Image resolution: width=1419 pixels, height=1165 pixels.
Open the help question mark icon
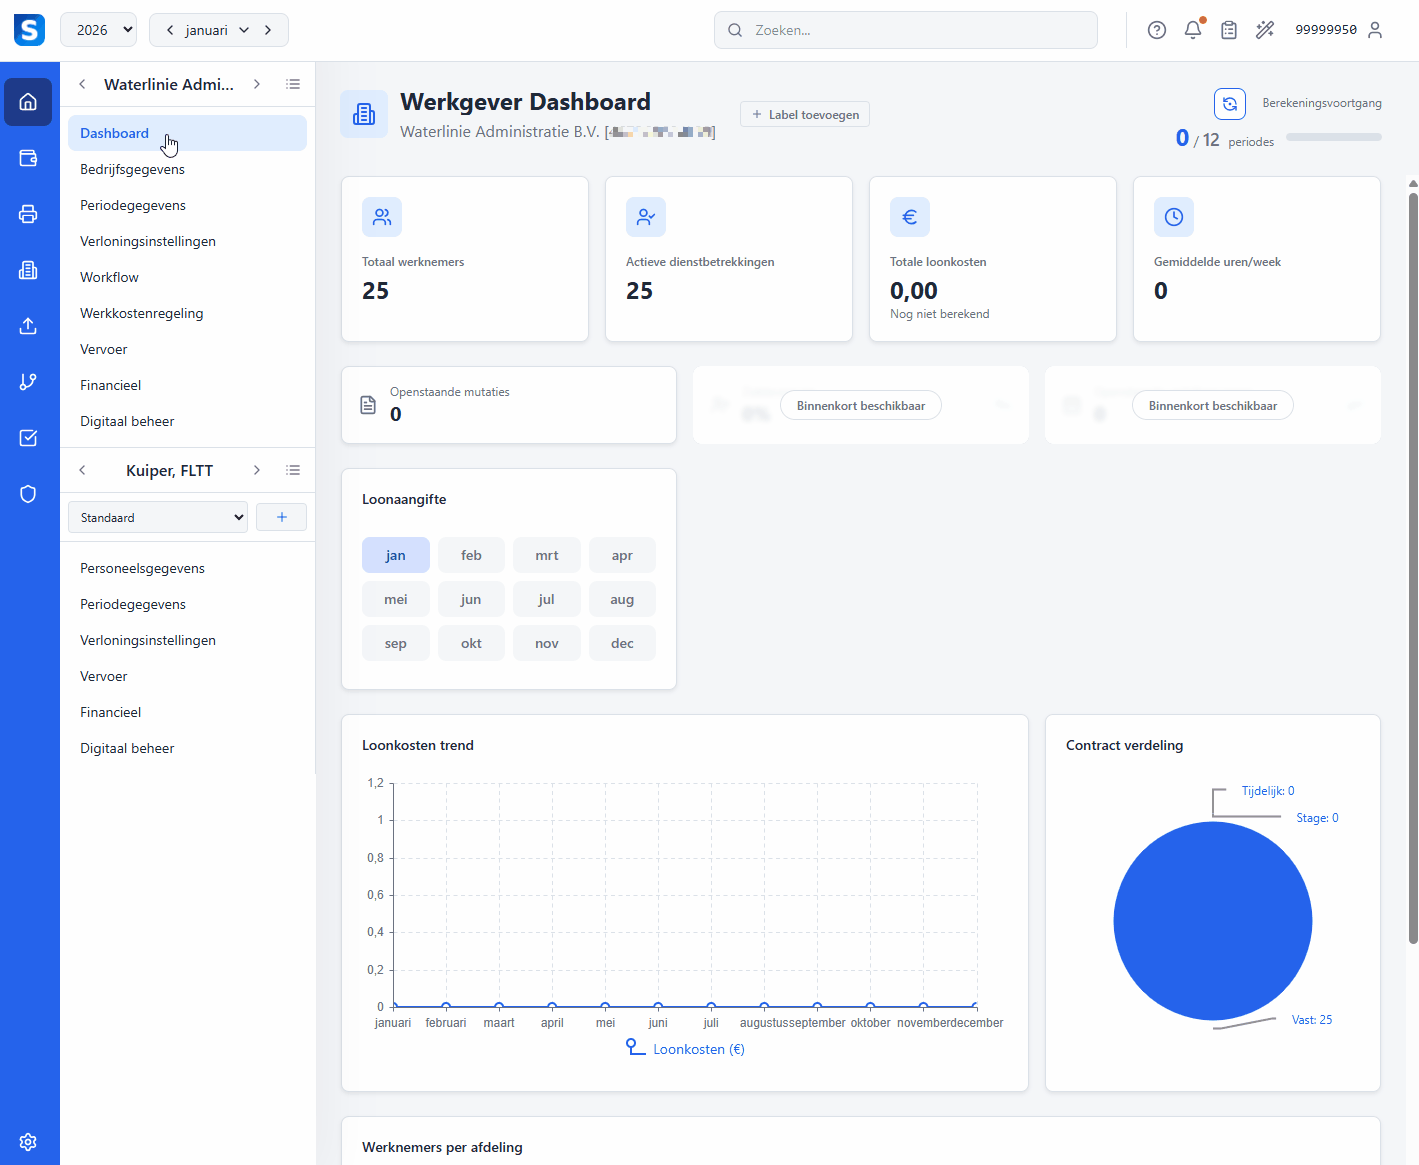point(1157,30)
